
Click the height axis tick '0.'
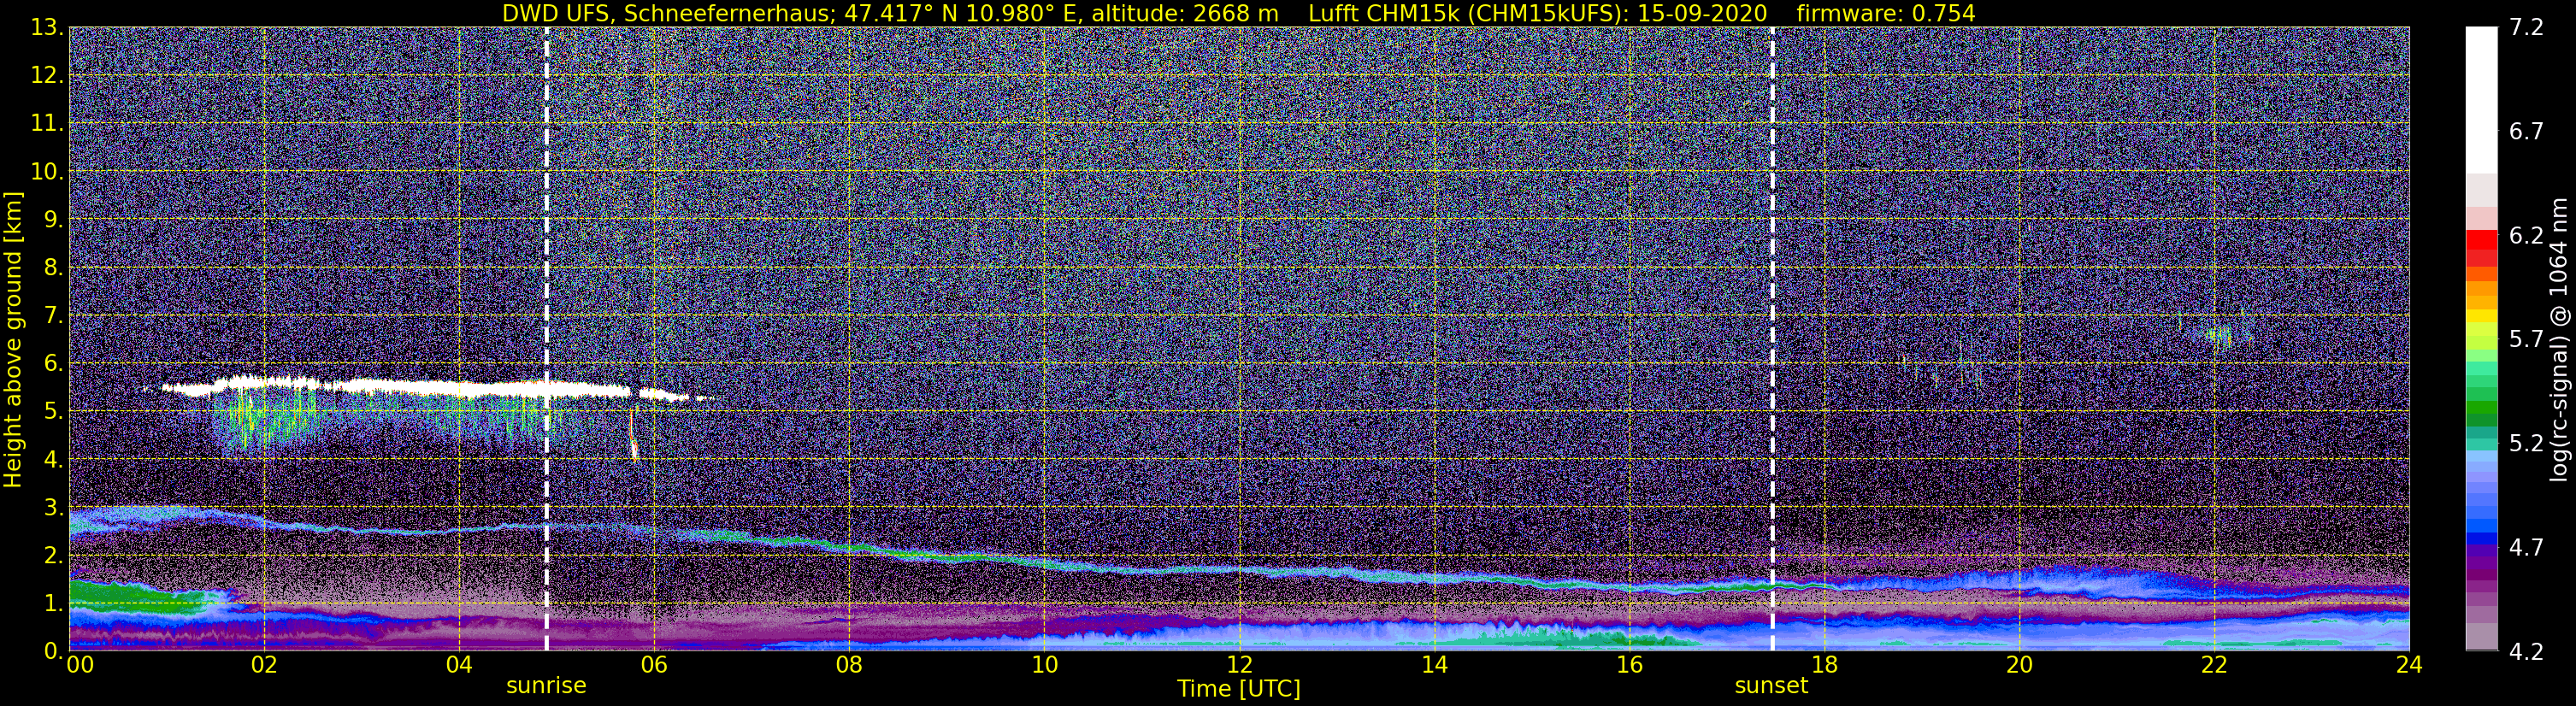point(53,651)
